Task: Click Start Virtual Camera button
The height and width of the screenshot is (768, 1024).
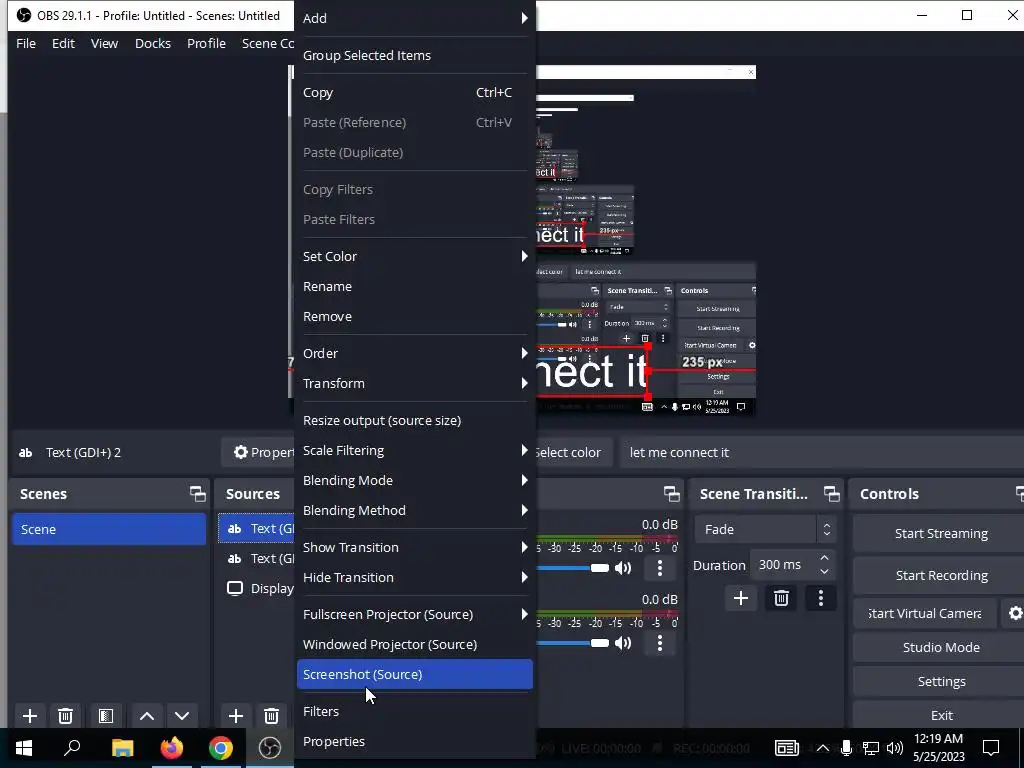Action: click(x=925, y=613)
